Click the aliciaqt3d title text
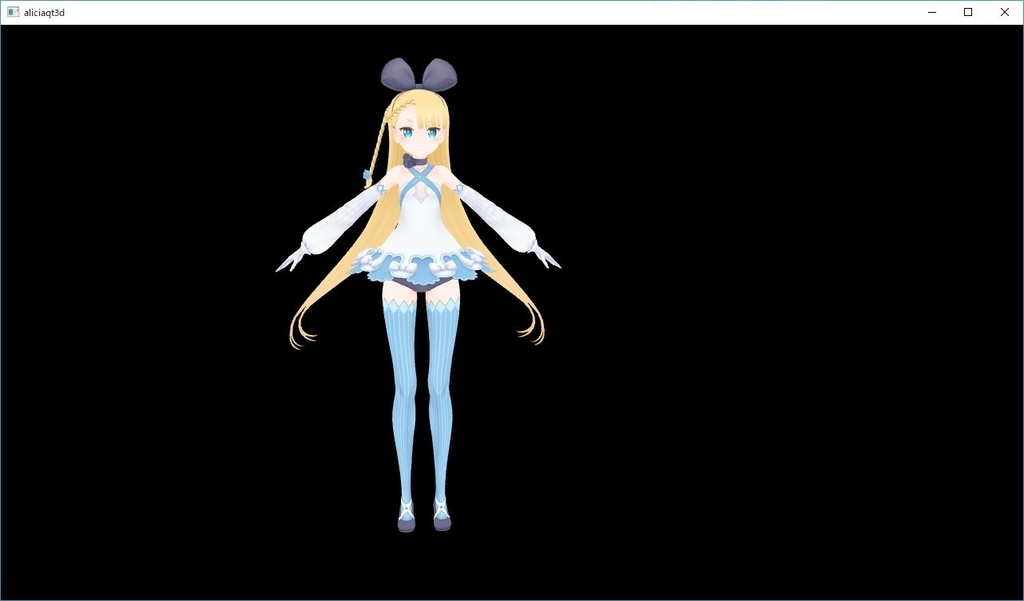This screenshot has height=601, width=1024. point(44,12)
